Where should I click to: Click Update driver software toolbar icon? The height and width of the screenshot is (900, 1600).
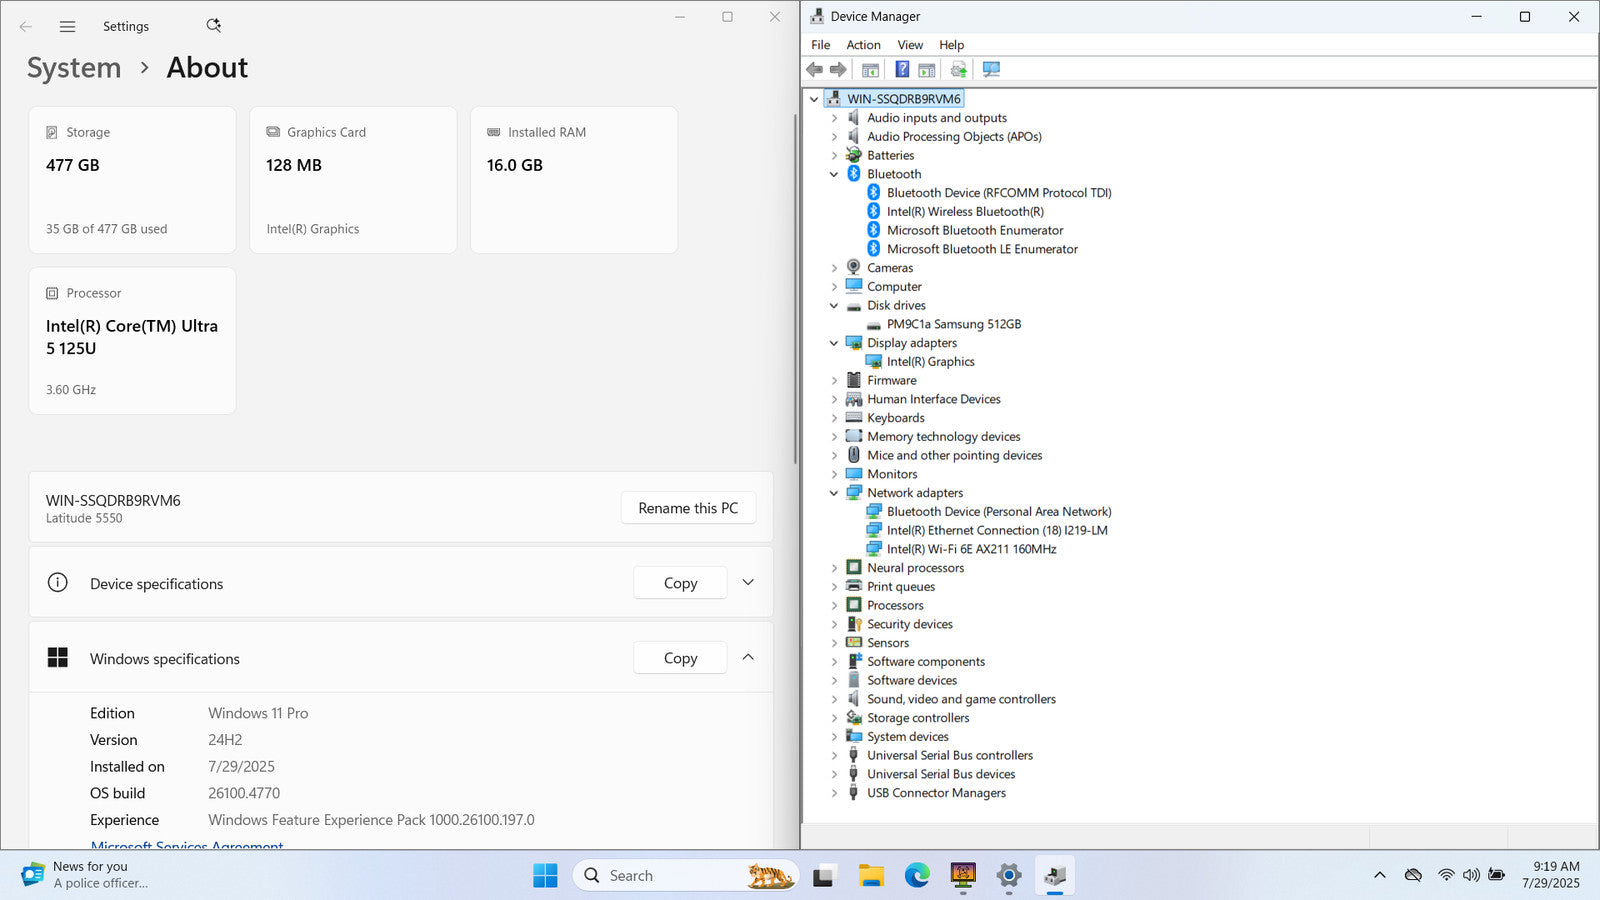pos(958,70)
